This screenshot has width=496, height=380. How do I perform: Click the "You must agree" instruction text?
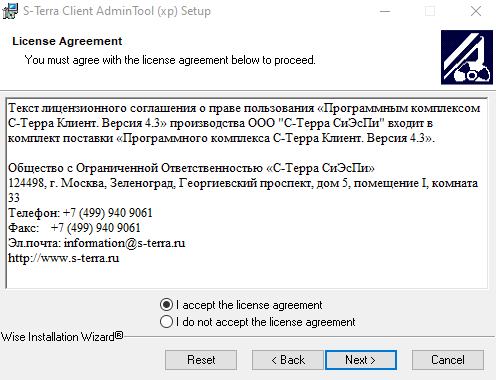(170, 60)
